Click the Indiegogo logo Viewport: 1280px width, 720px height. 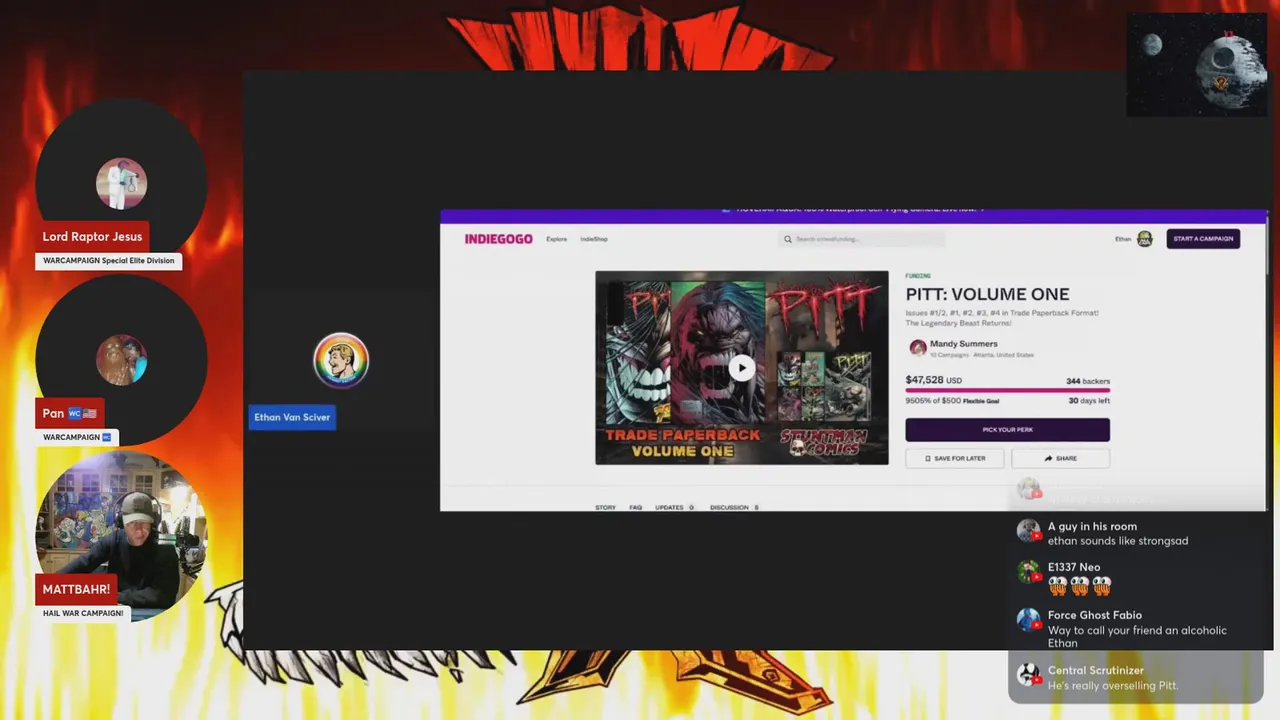[498, 239]
